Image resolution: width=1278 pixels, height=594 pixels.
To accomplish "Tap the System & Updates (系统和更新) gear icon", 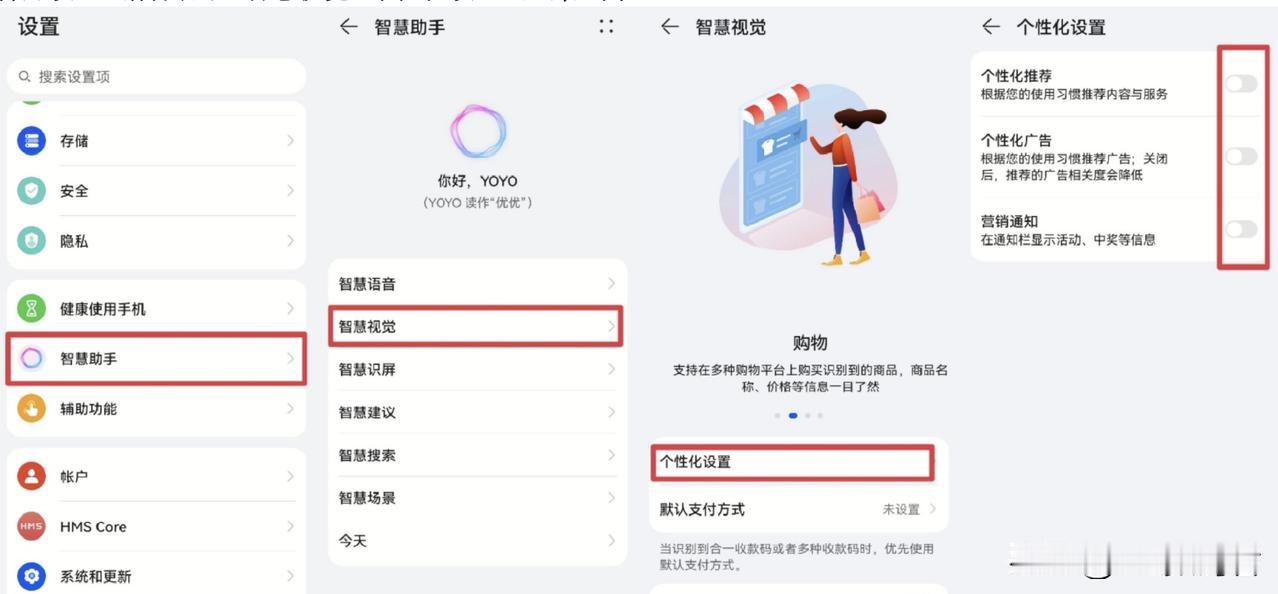I will tap(32, 576).
